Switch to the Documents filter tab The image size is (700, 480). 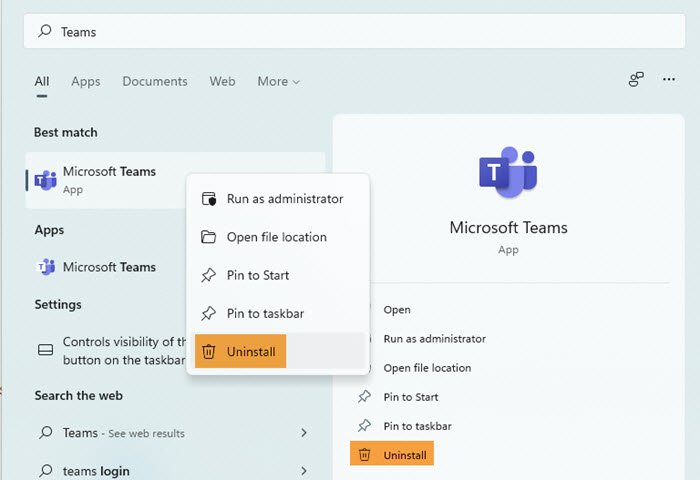155,81
